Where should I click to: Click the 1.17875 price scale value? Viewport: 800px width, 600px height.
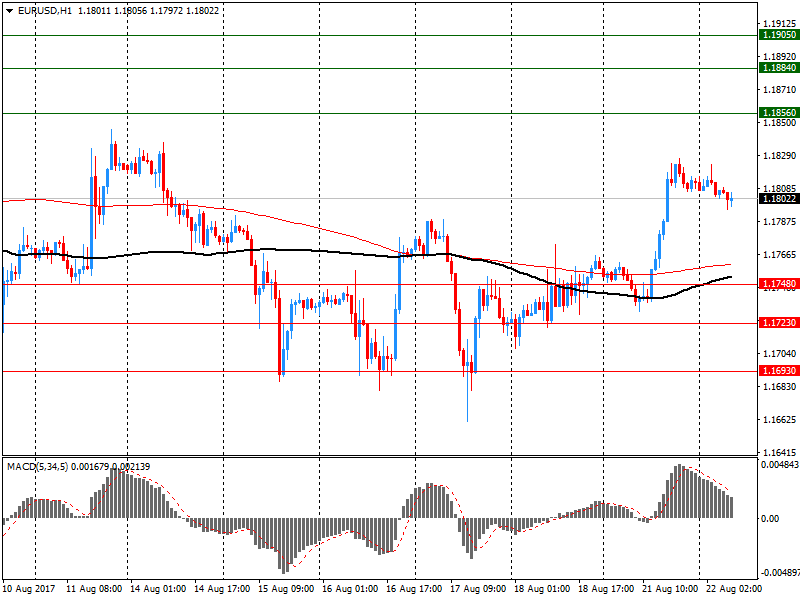[x=780, y=221]
